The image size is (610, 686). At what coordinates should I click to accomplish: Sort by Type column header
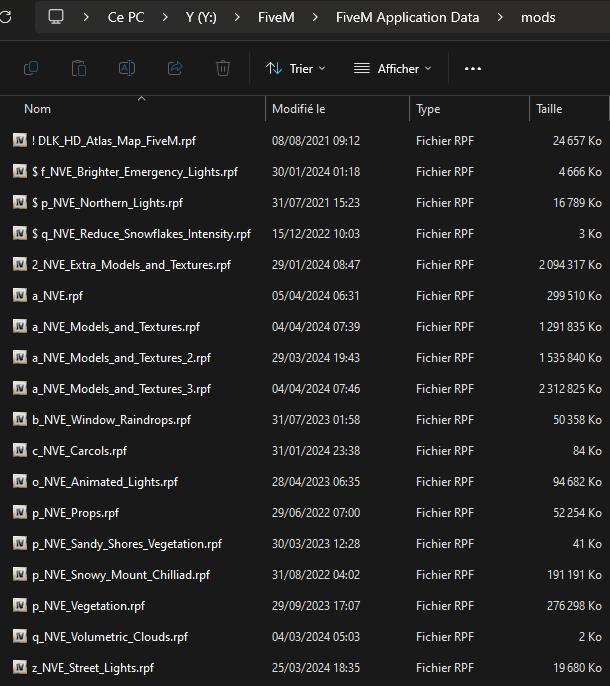tap(428, 109)
